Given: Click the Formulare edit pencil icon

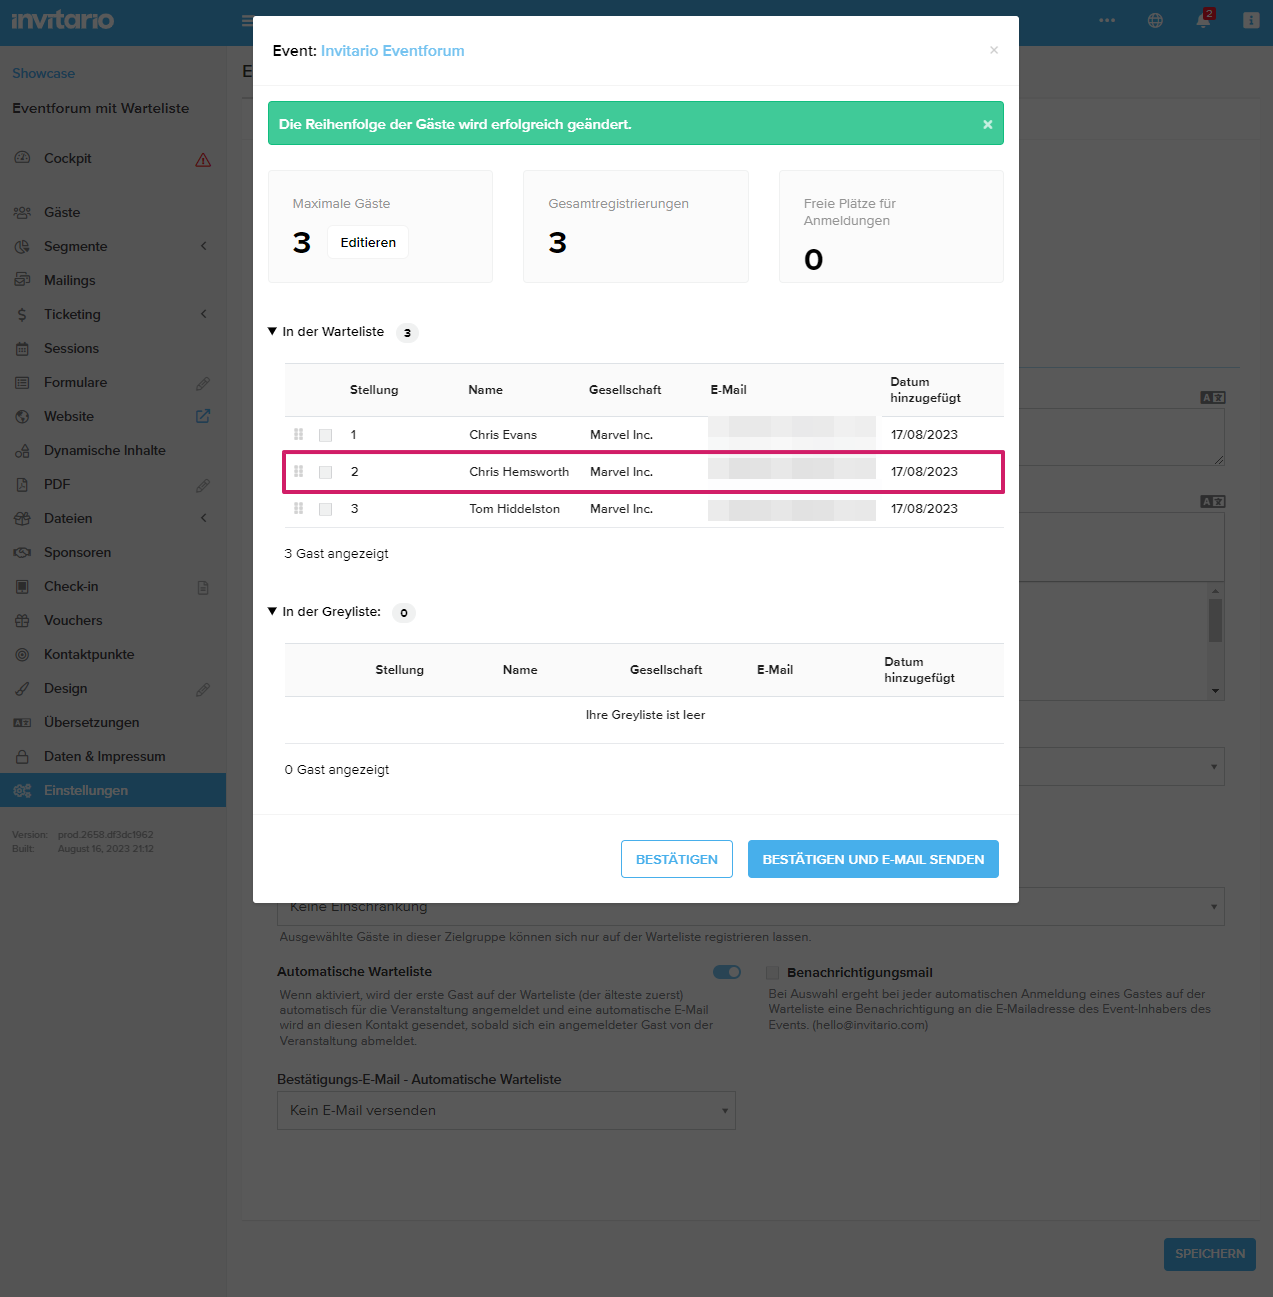Looking at the screenshot, I should [x=203, y=383].
